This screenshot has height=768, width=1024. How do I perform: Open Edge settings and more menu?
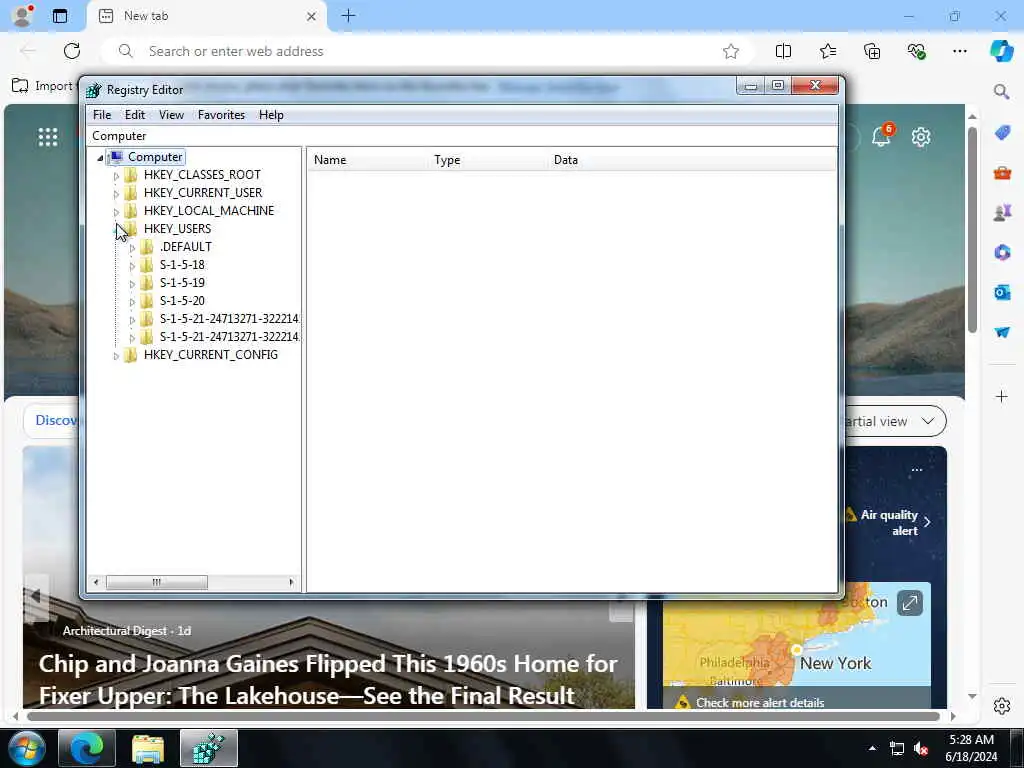point(959,51)
